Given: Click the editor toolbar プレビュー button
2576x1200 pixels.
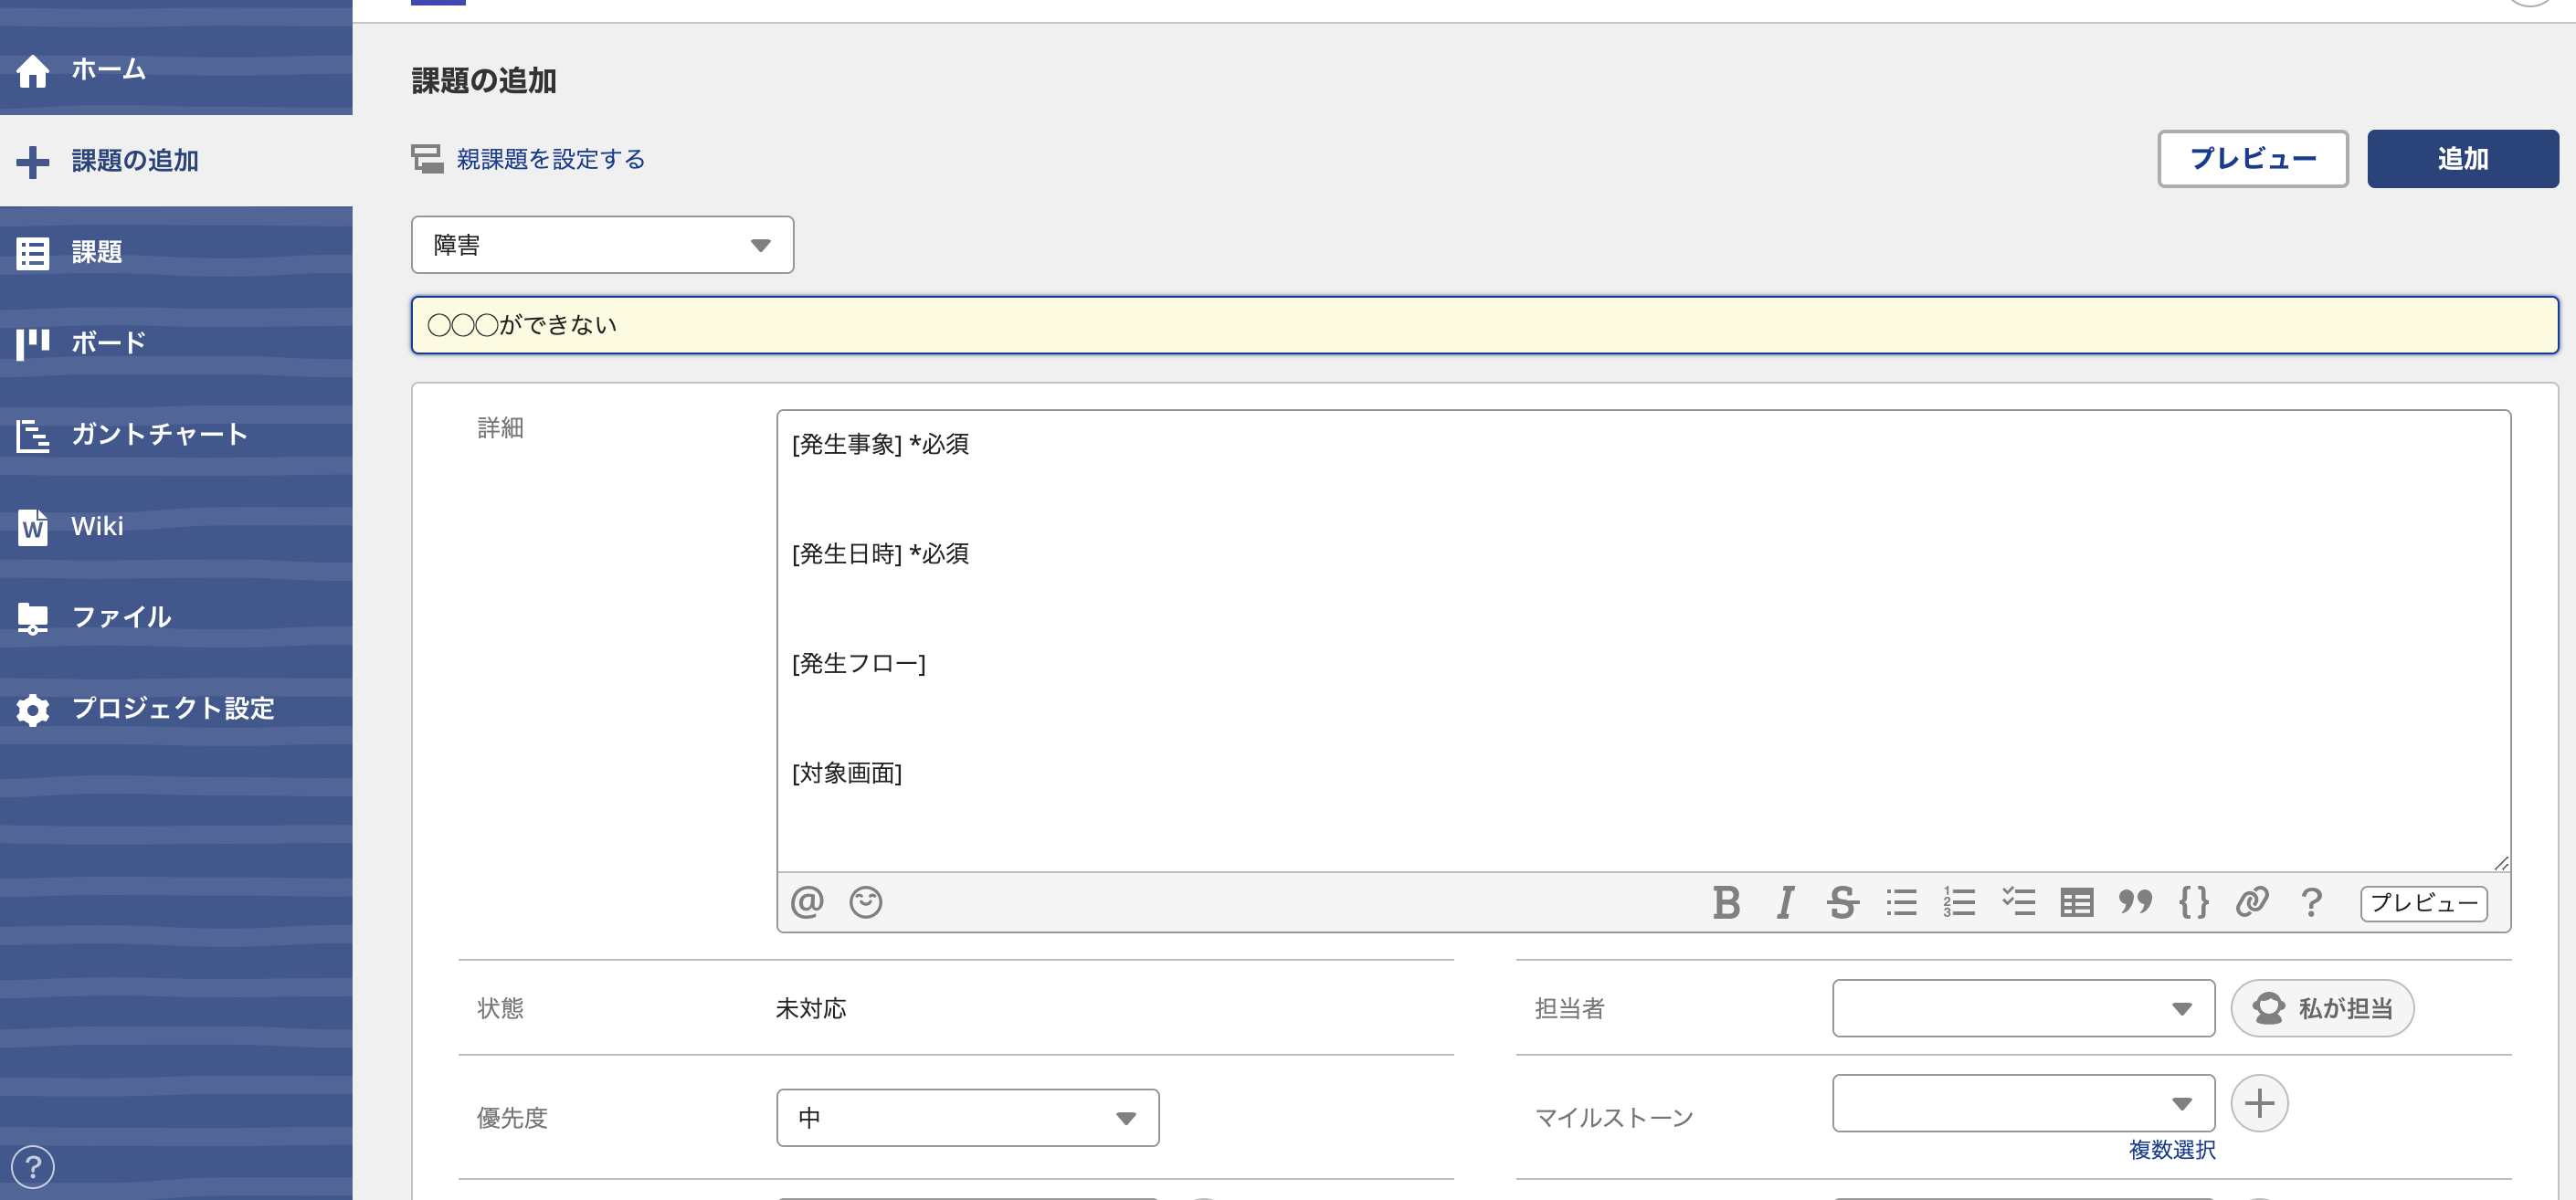Looking at the screenshot, I should 2423,903.
